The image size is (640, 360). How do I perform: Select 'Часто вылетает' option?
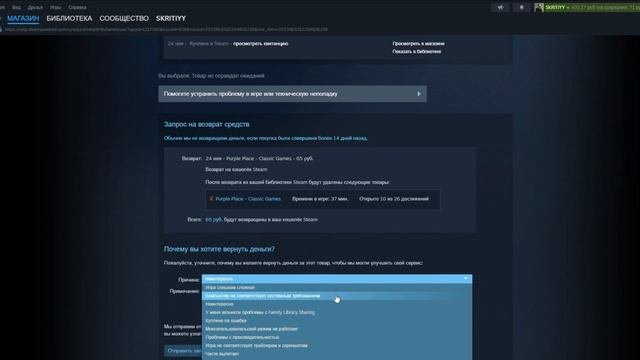click(x=337, y=354)
